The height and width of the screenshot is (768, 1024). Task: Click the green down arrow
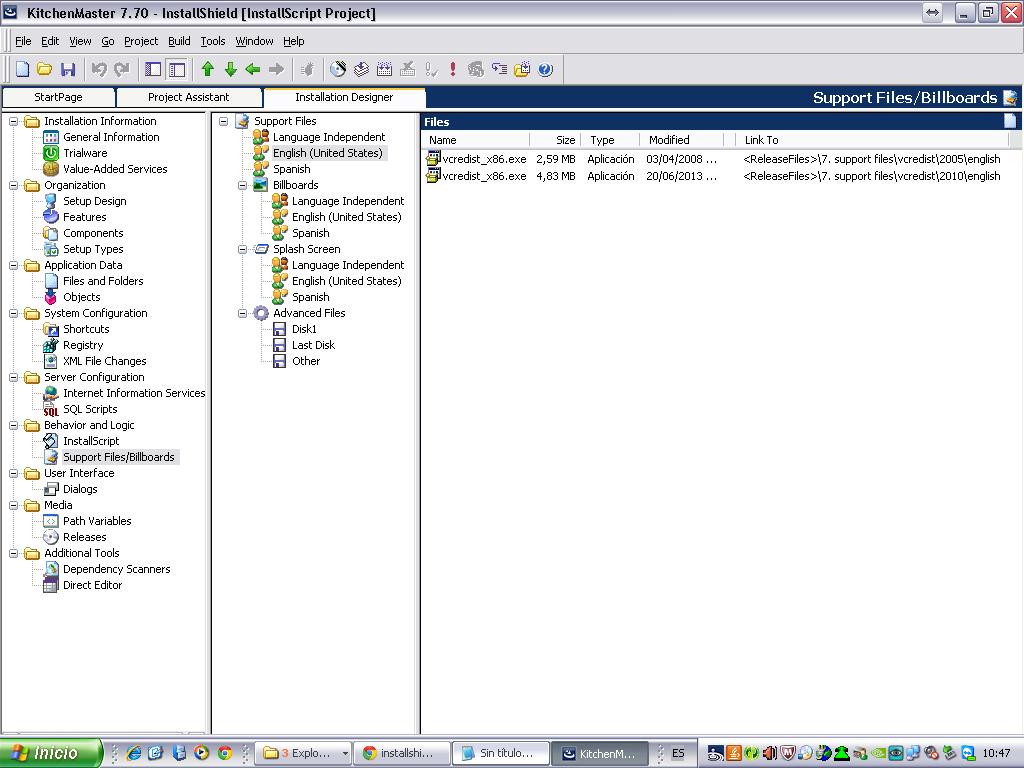click(x=231, y=69)
